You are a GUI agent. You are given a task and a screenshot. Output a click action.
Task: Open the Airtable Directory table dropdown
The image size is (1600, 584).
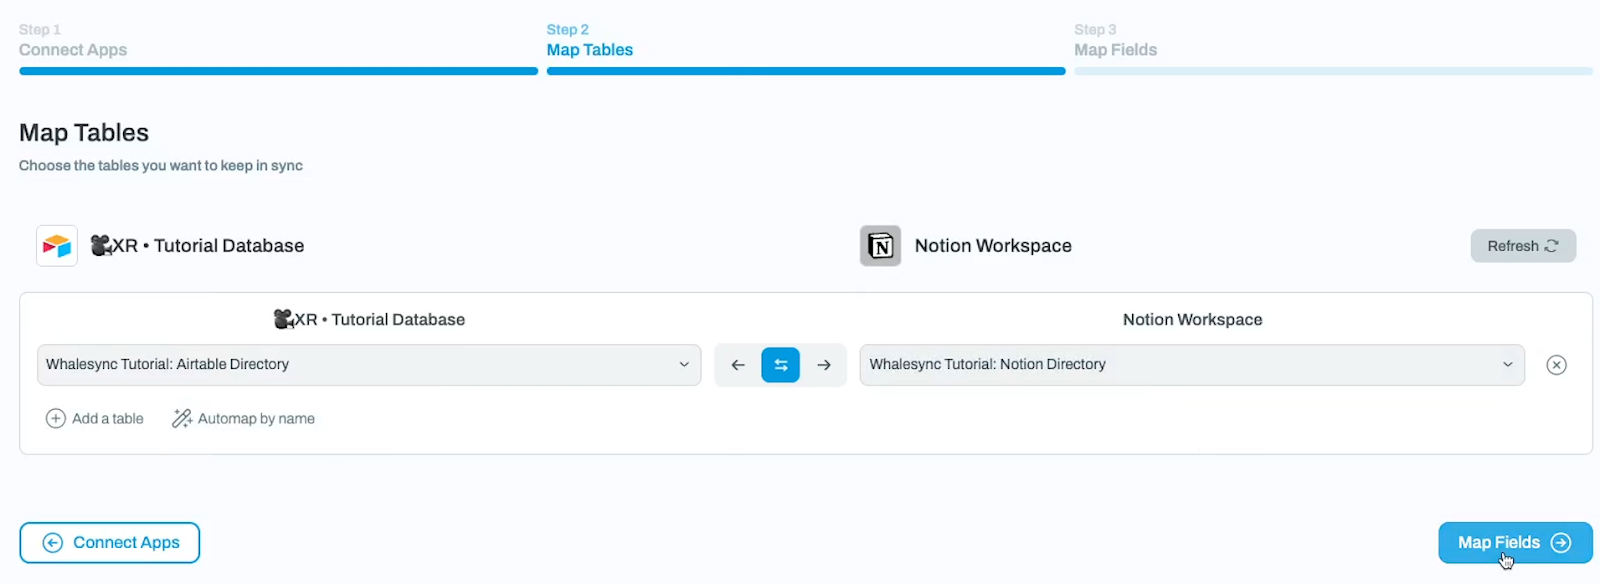(369, 365)
